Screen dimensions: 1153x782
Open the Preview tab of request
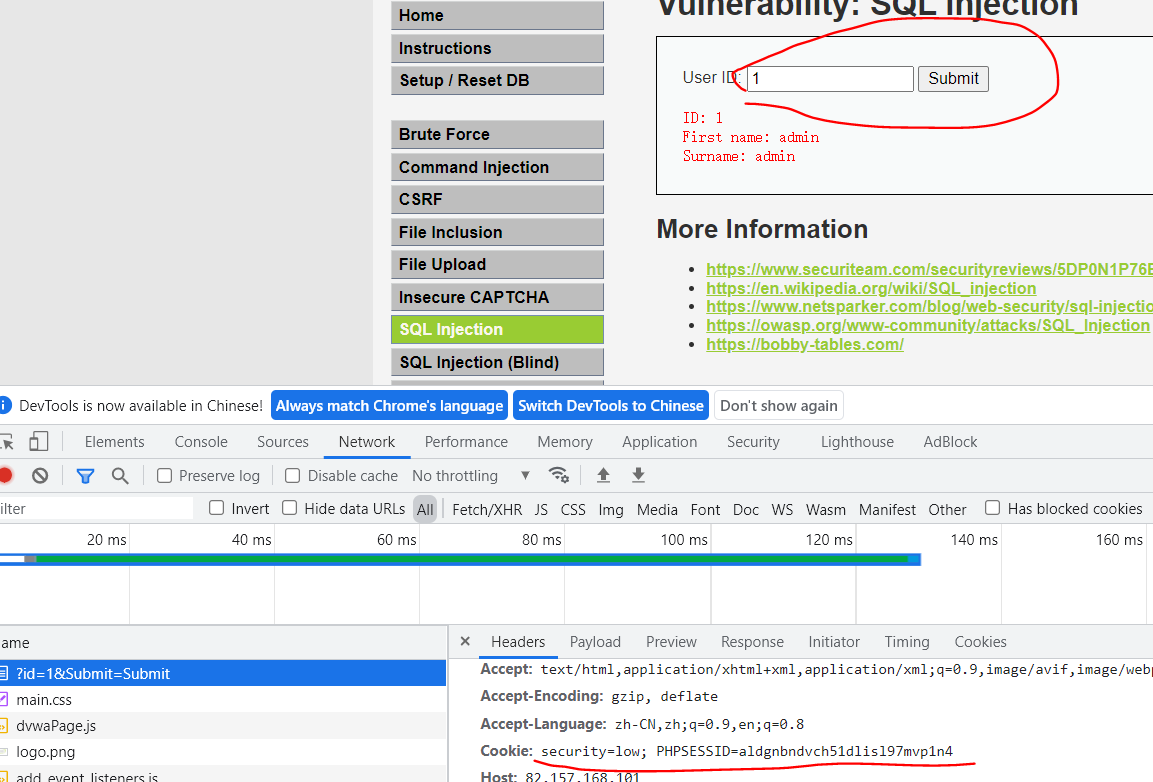pos(671,641)
